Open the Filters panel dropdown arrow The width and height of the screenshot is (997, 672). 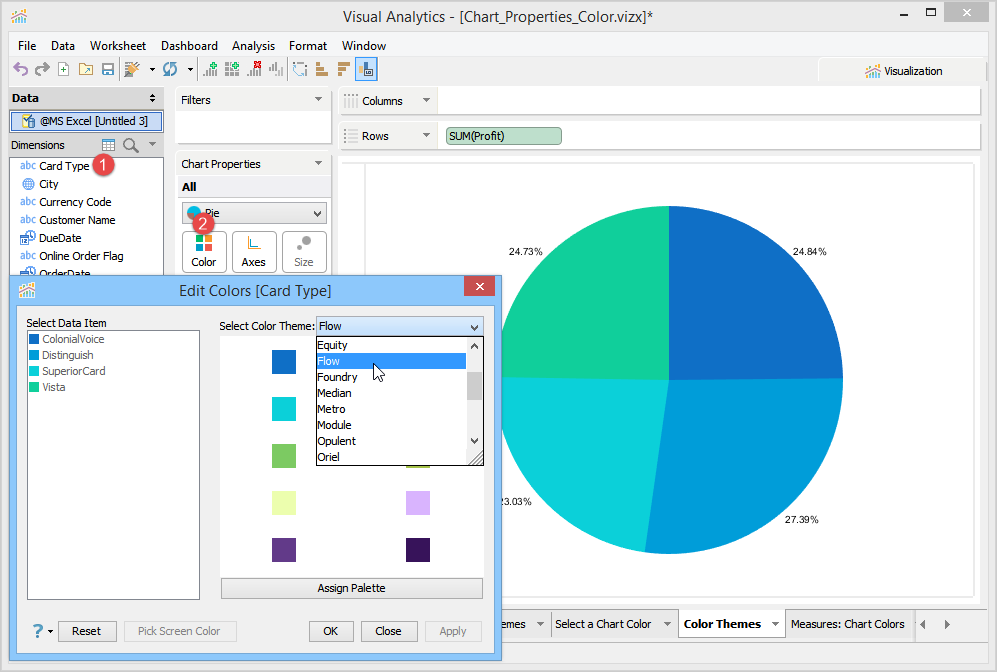coord(318,100)
